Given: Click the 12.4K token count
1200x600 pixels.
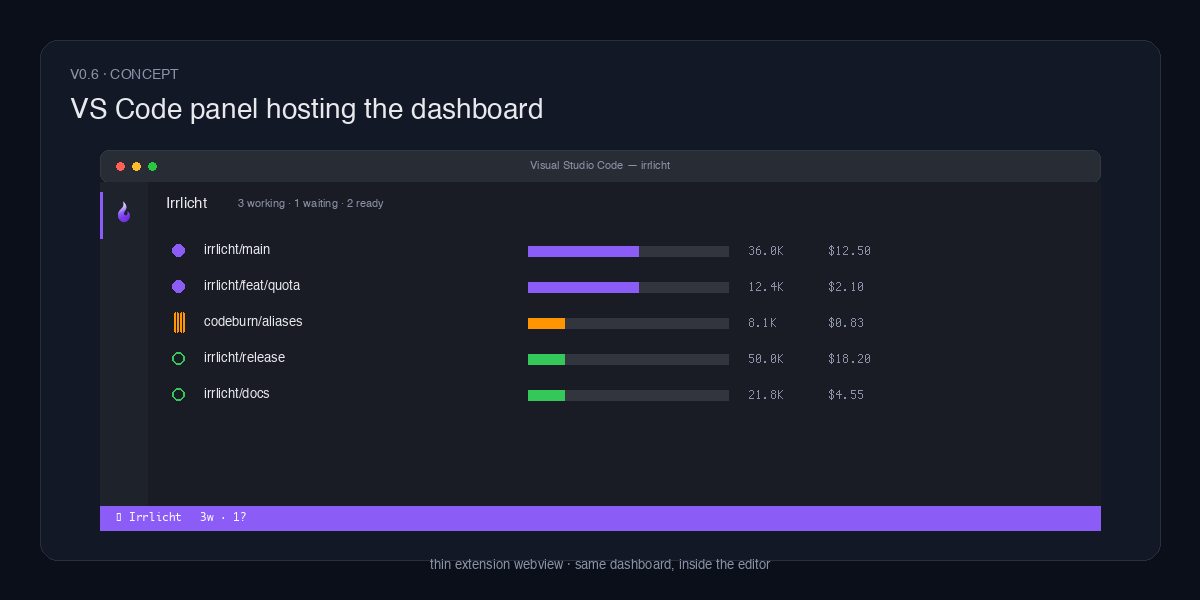Looking at the screenshot, I should (766, 287).
